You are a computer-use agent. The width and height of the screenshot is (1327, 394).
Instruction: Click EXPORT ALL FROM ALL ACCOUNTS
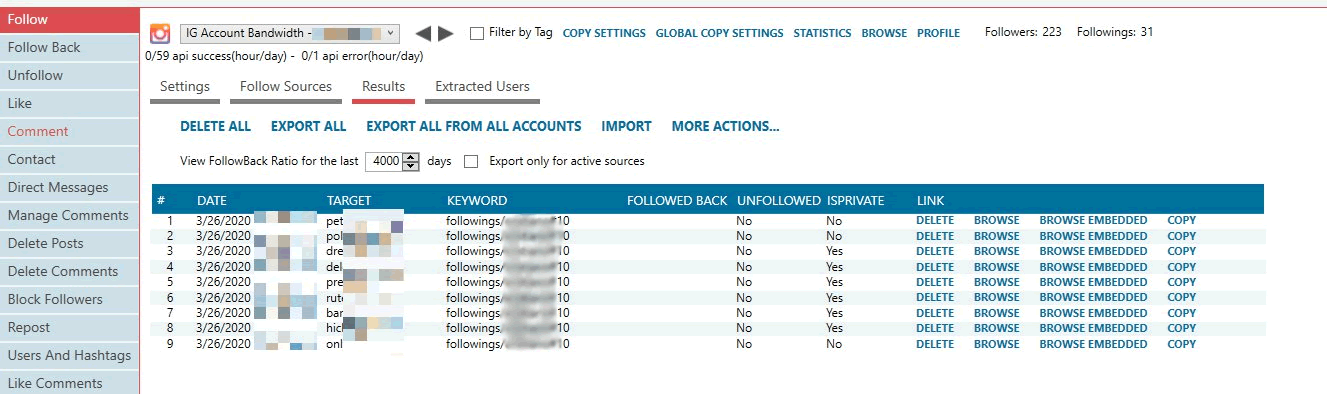coord(473,127)
